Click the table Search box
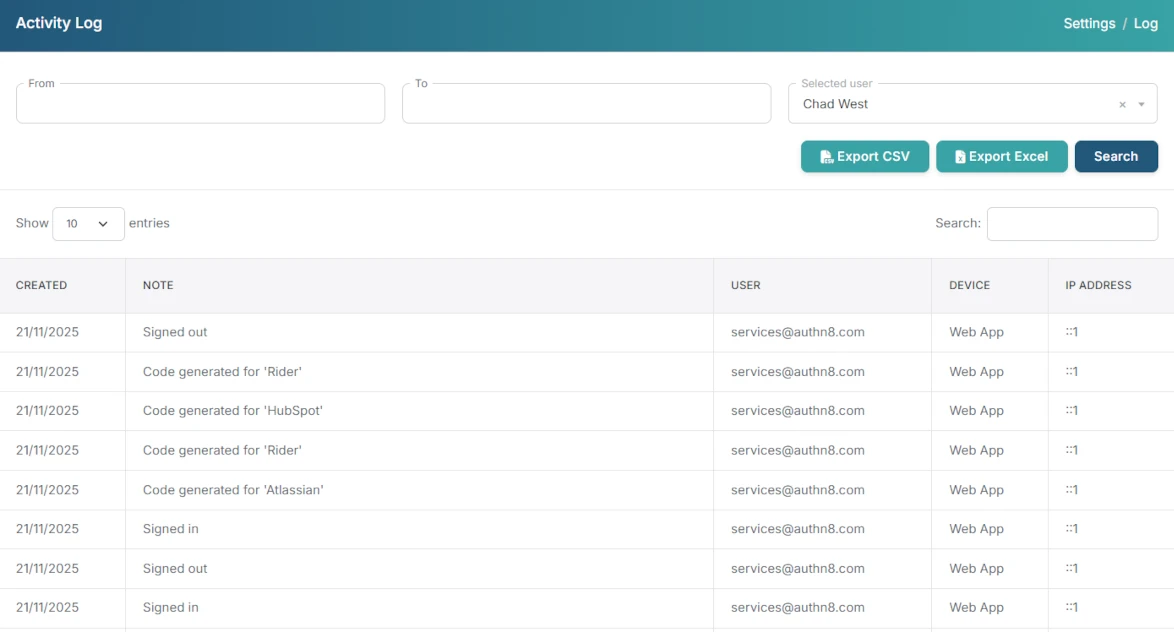 [1071, 223]
